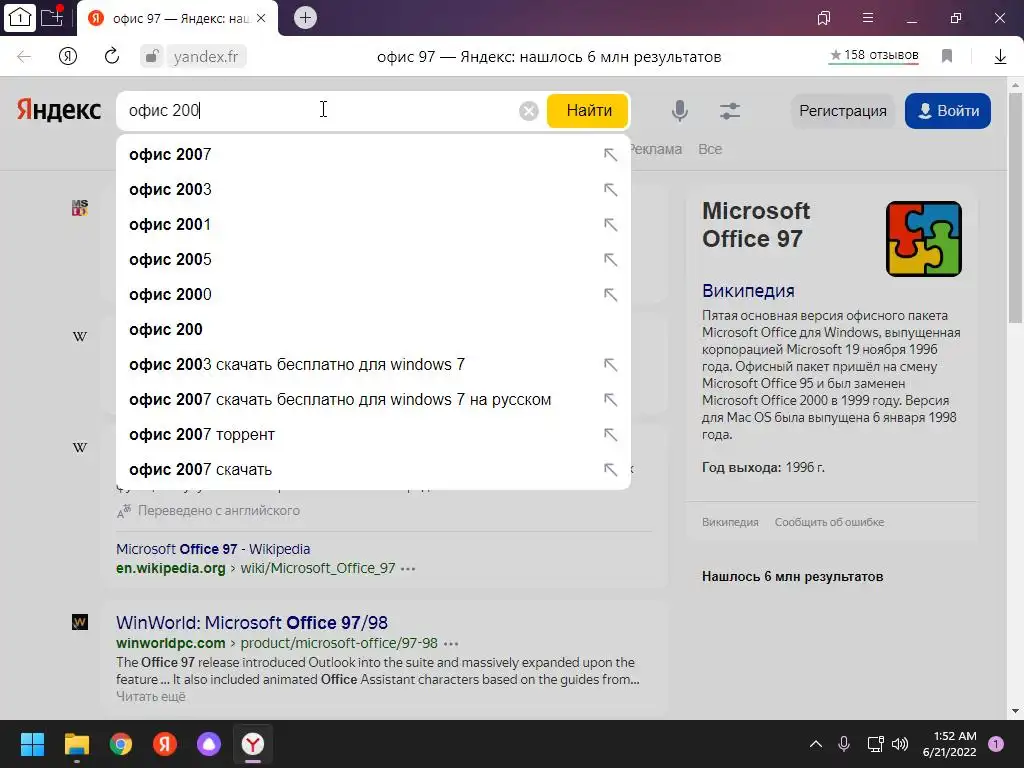The image size is (1024, 768).
Task: Insert 'офис 2007' into the query via its arrow
Action: [610, 155]
